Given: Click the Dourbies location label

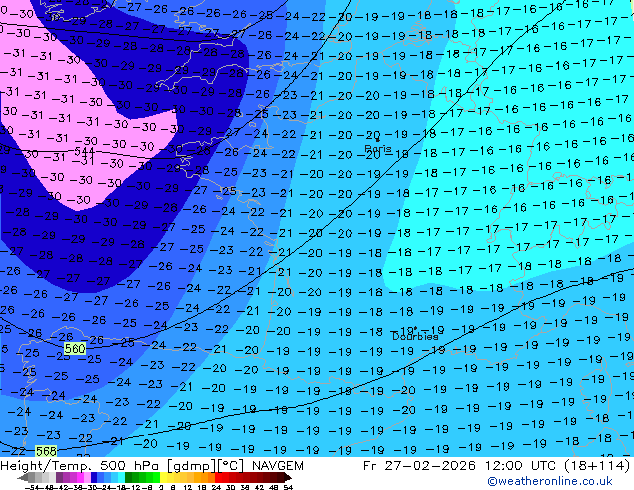Looking at the screenshot, I should [415, 336].
